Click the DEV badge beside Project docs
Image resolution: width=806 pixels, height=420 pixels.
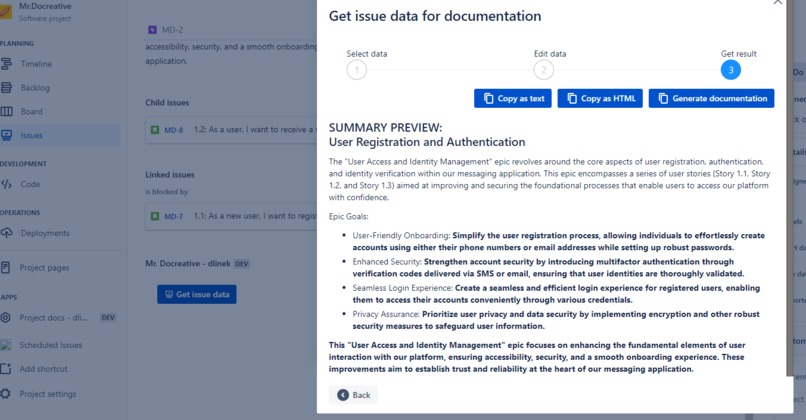coord(108,318)
